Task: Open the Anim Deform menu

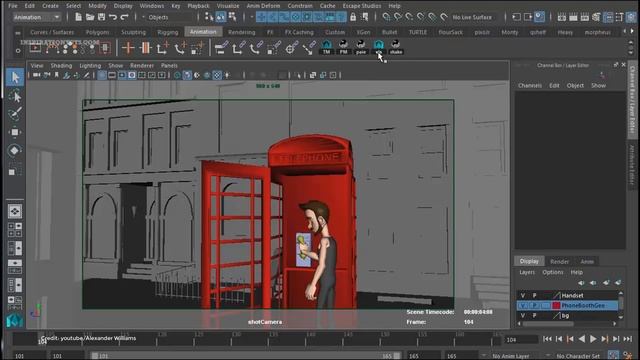Action: point(263,6)
